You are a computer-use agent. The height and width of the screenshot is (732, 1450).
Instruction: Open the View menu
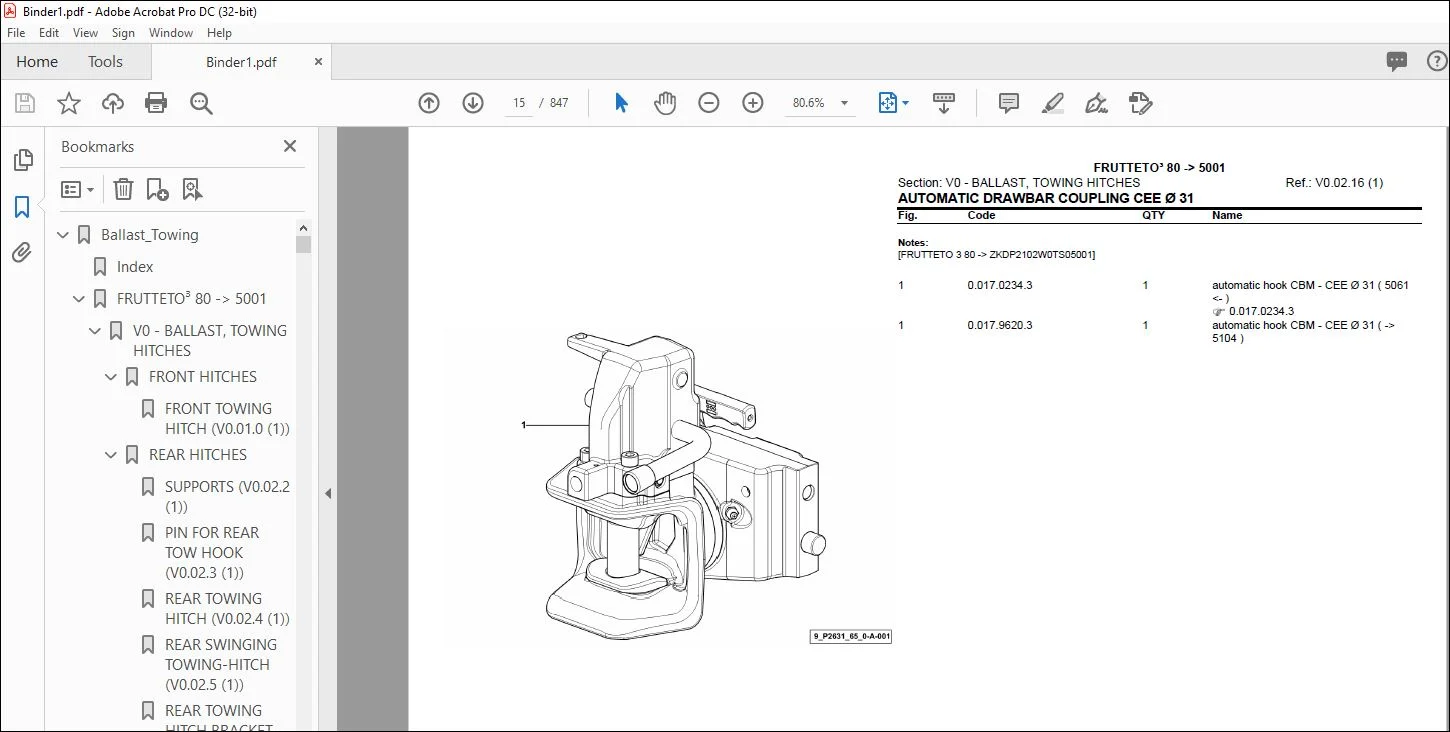[x=85, y=33]
